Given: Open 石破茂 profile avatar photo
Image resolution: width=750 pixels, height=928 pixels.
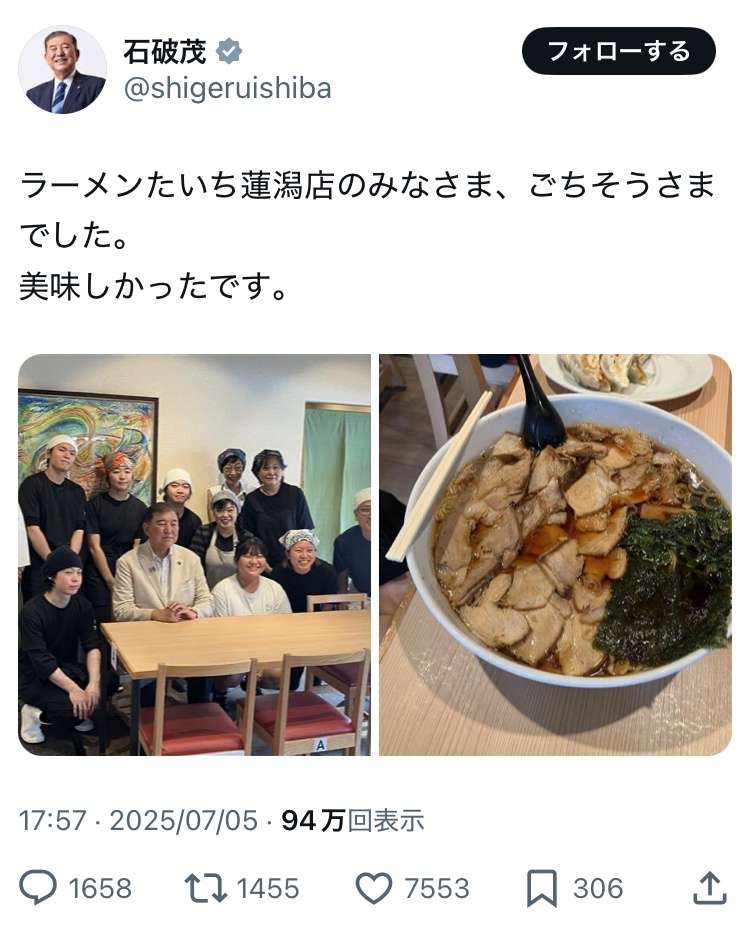Looking at the screenshot, I should (x=62, y=69).
